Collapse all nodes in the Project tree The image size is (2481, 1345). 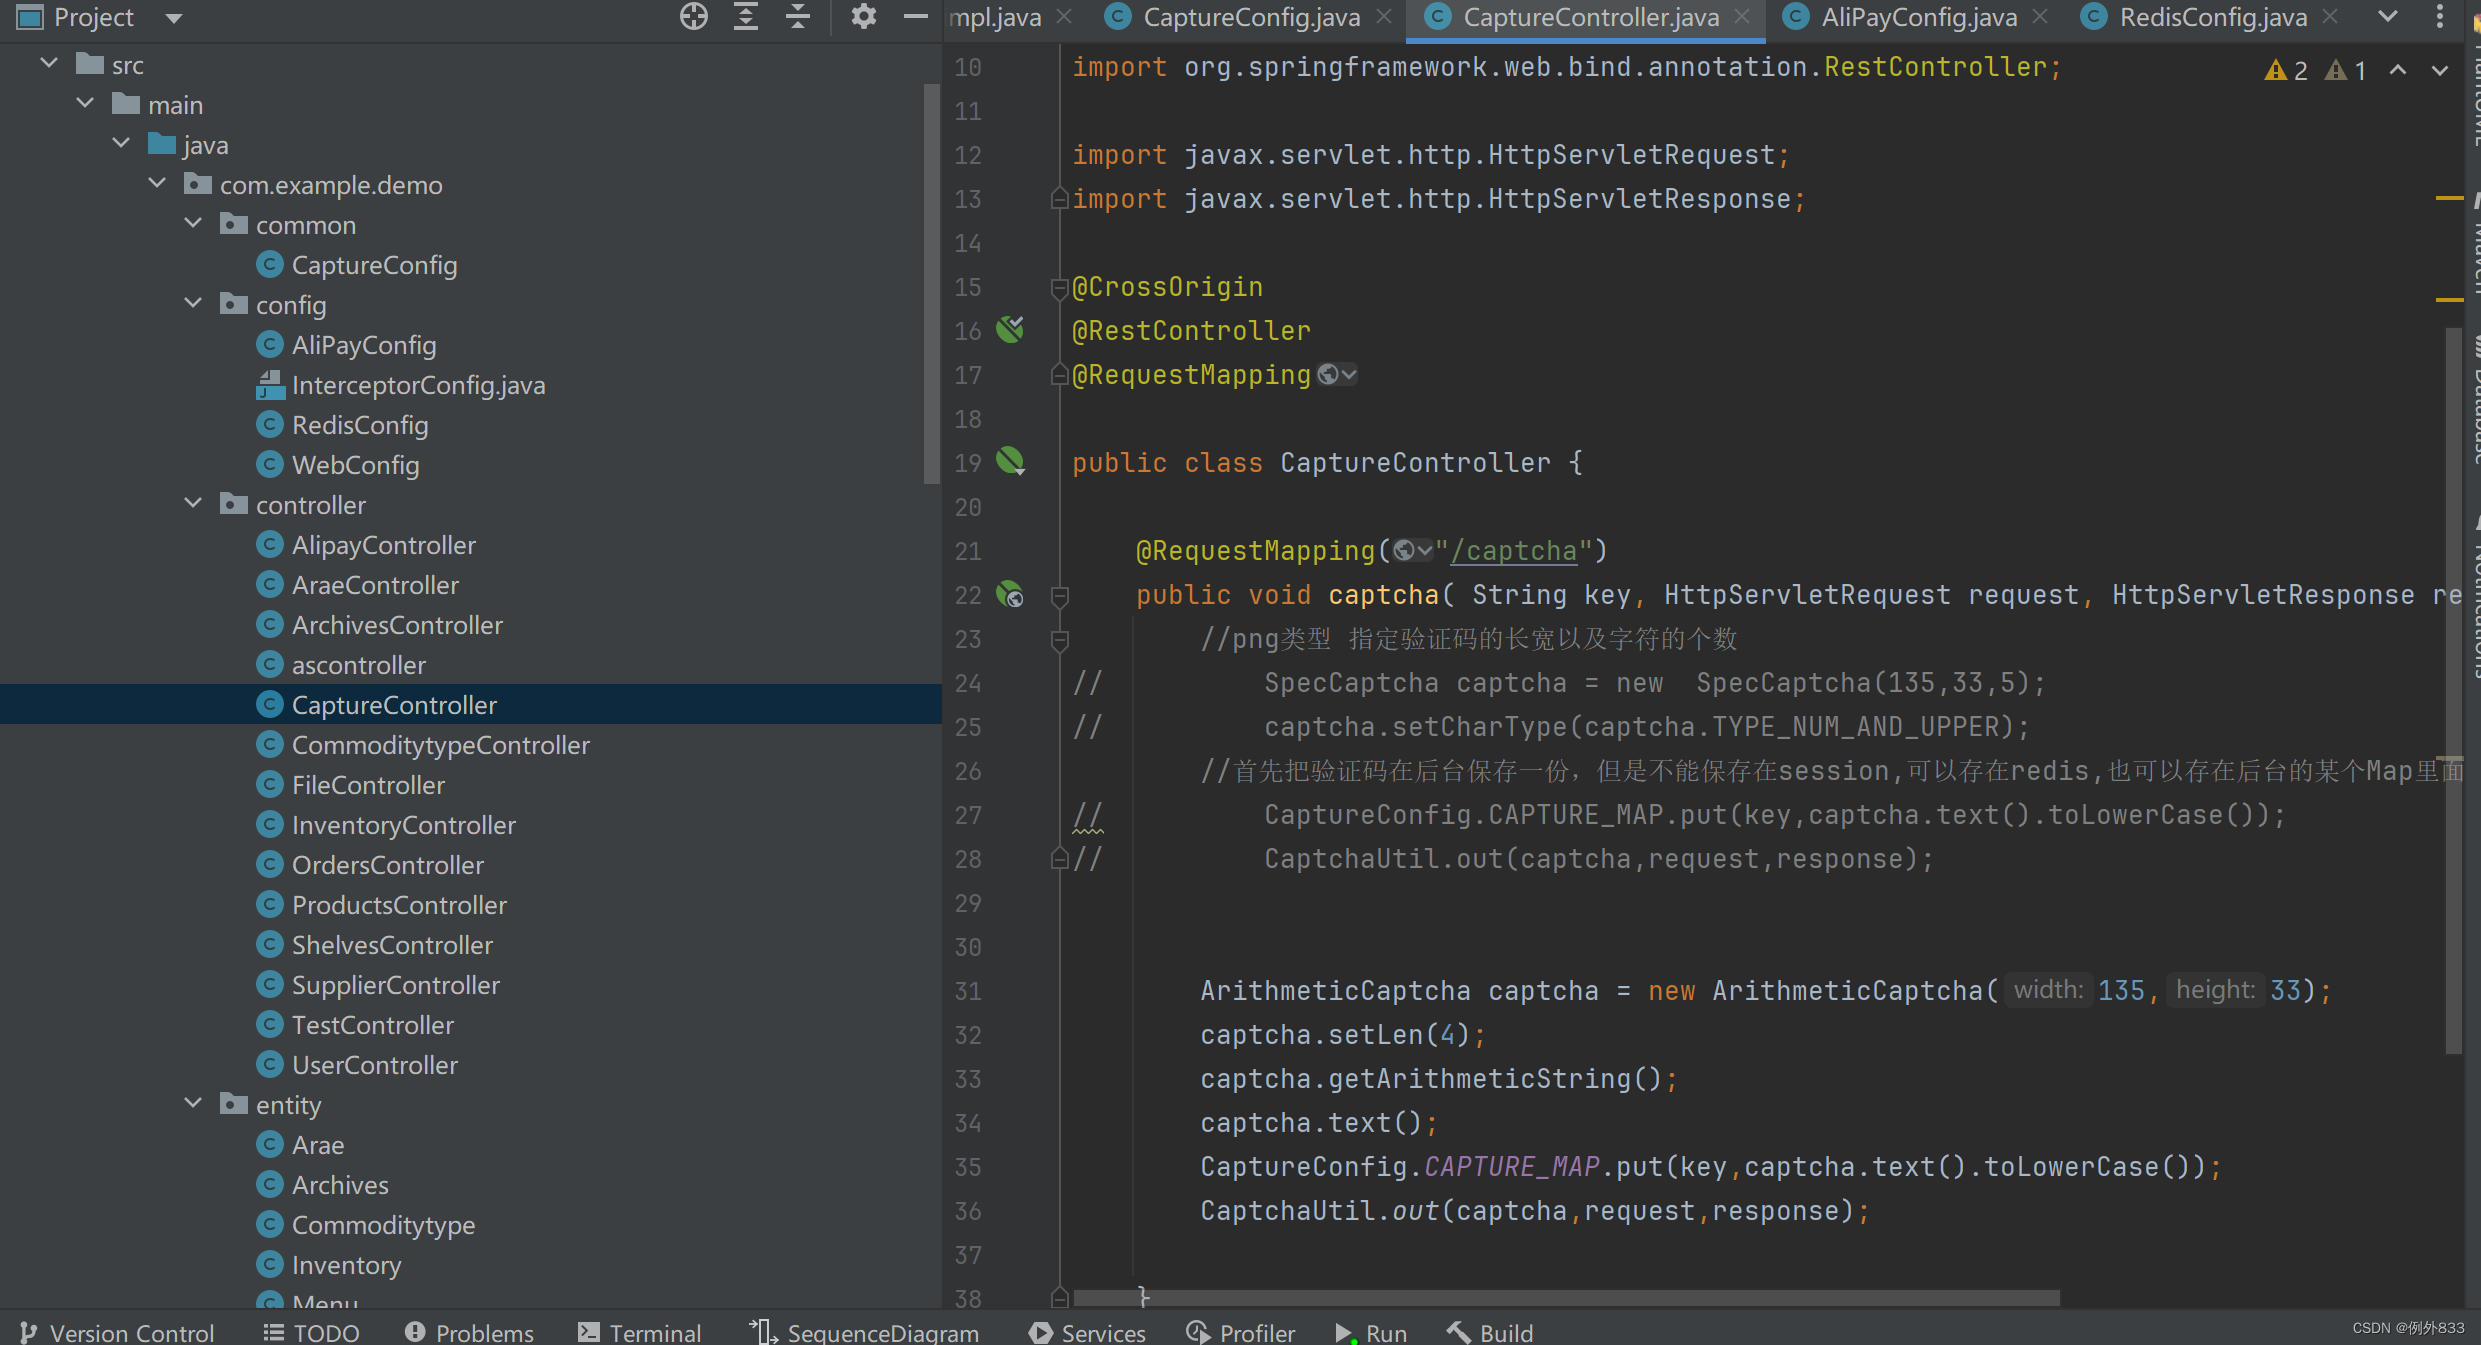pyautogui.click(x=797, y=16)
